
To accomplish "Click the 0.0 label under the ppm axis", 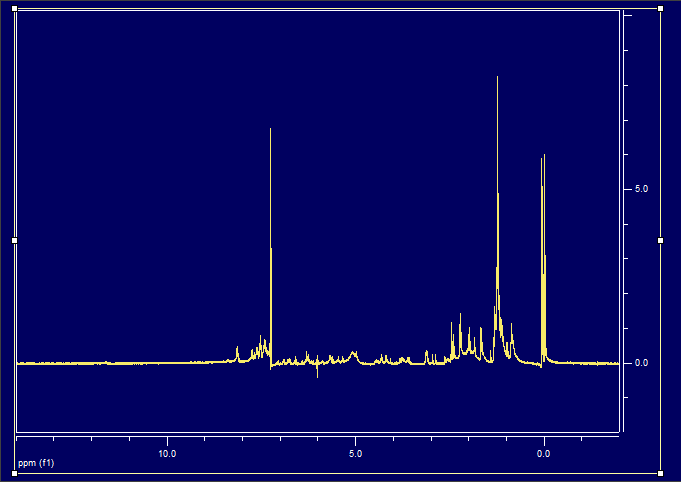I will coord(543,454).
